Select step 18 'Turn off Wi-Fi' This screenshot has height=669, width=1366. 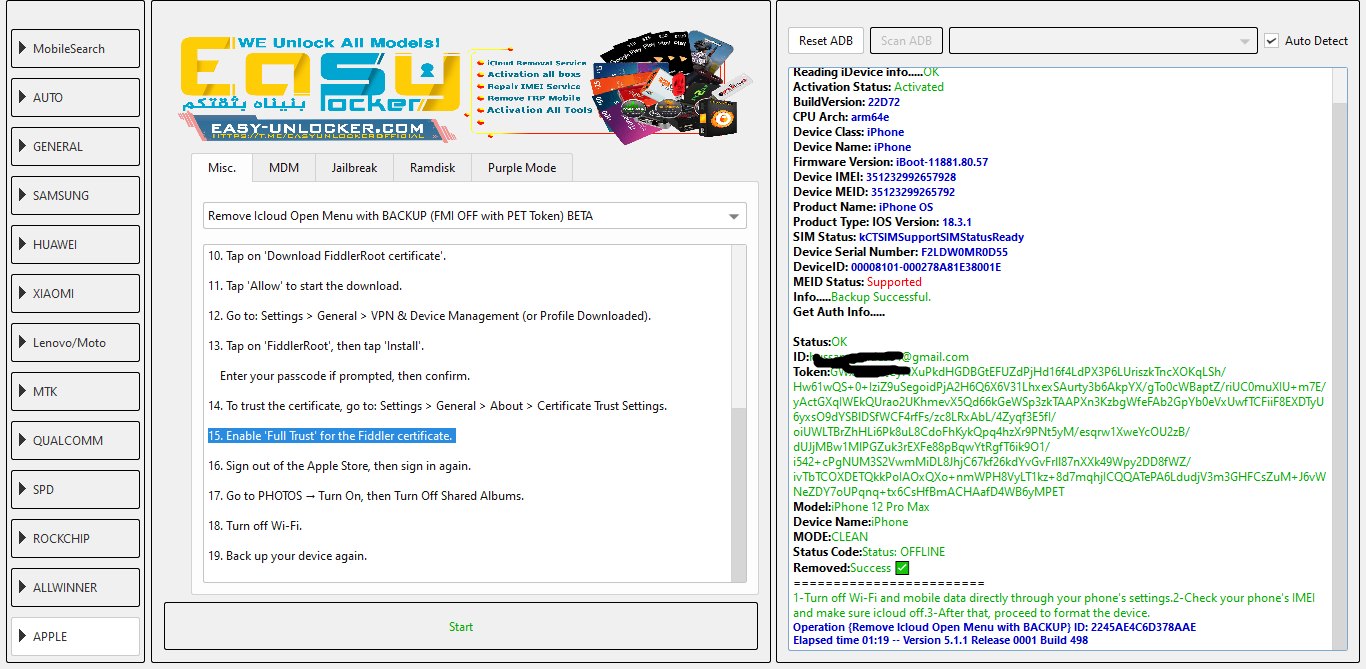click(x=255, y=526)
